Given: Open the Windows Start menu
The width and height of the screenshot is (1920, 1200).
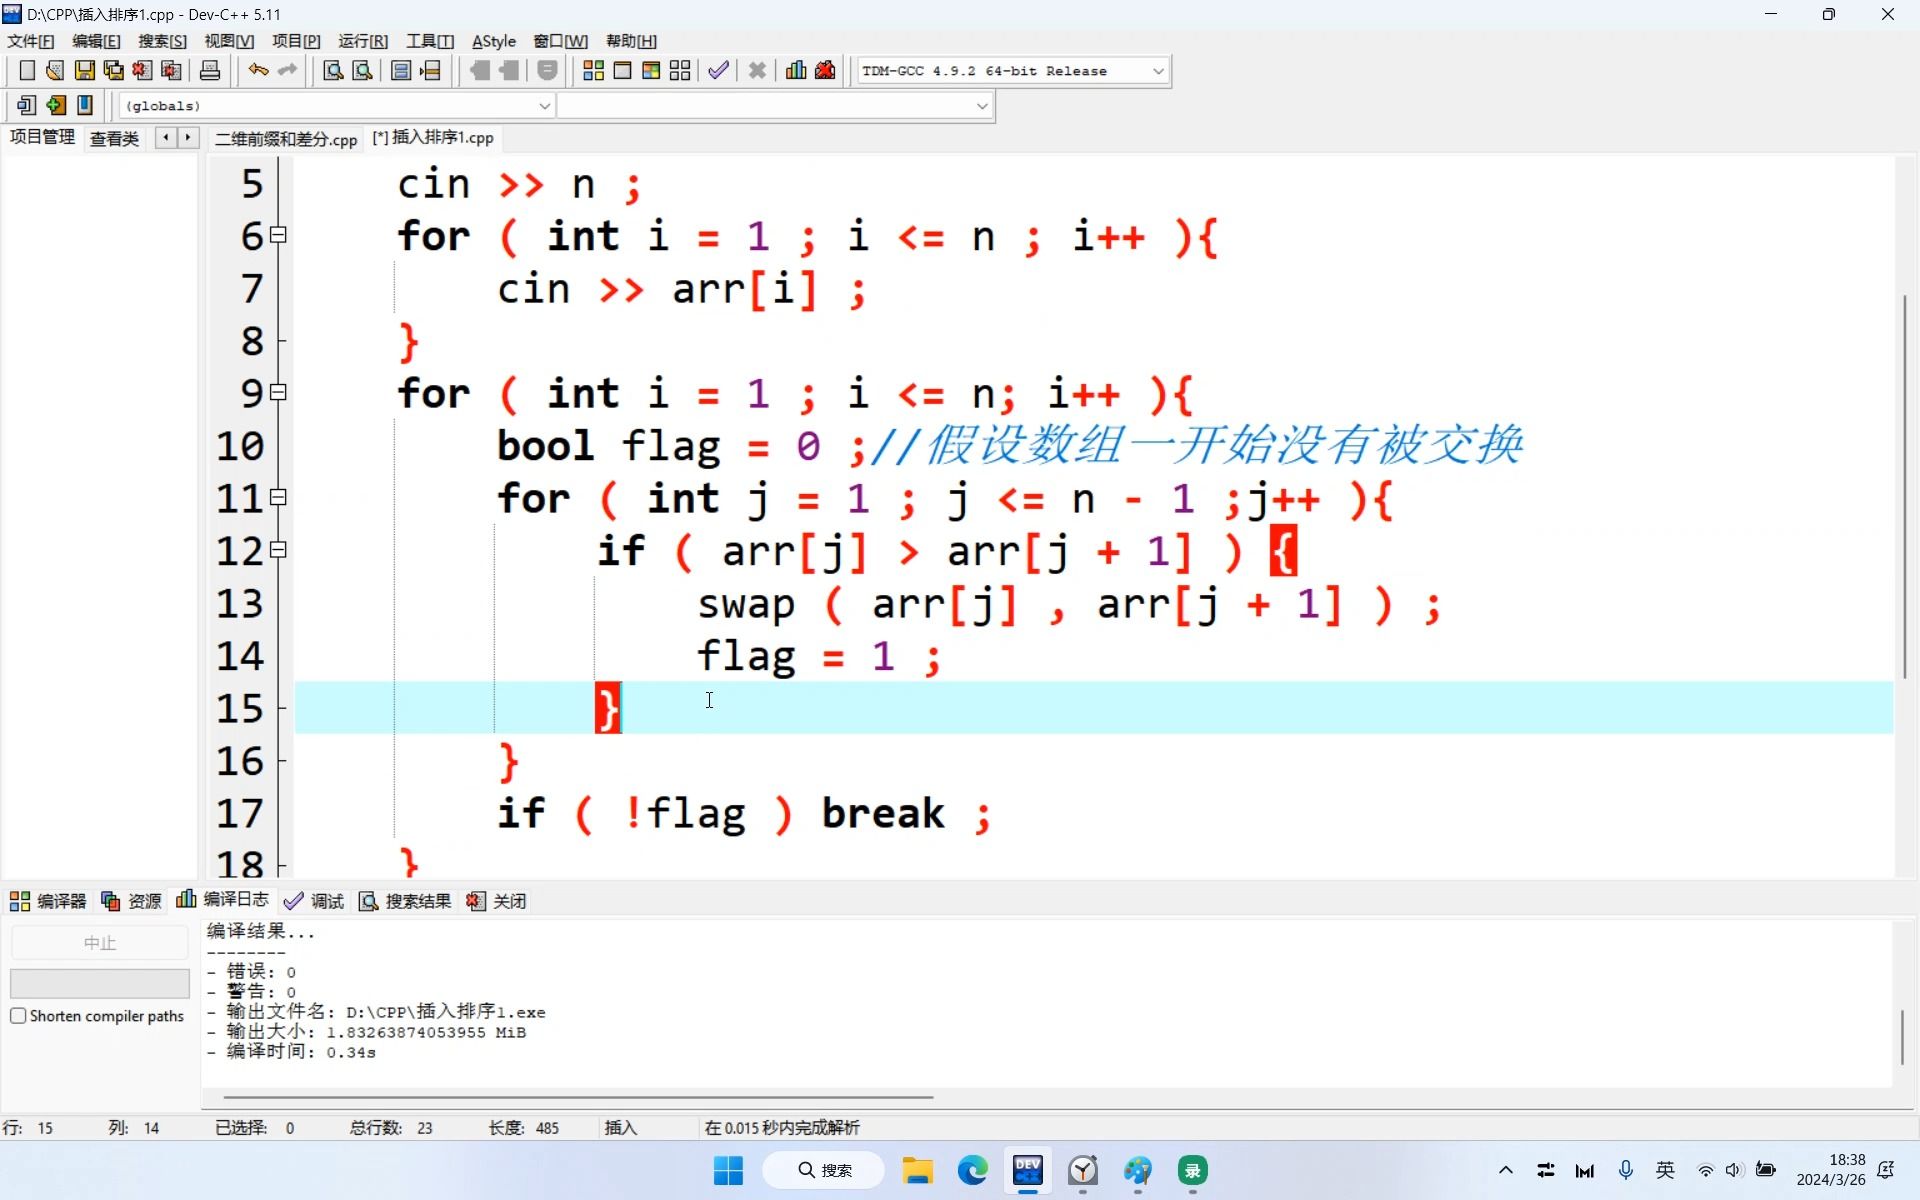Looking at the screenshot, I should point(728,1170).
